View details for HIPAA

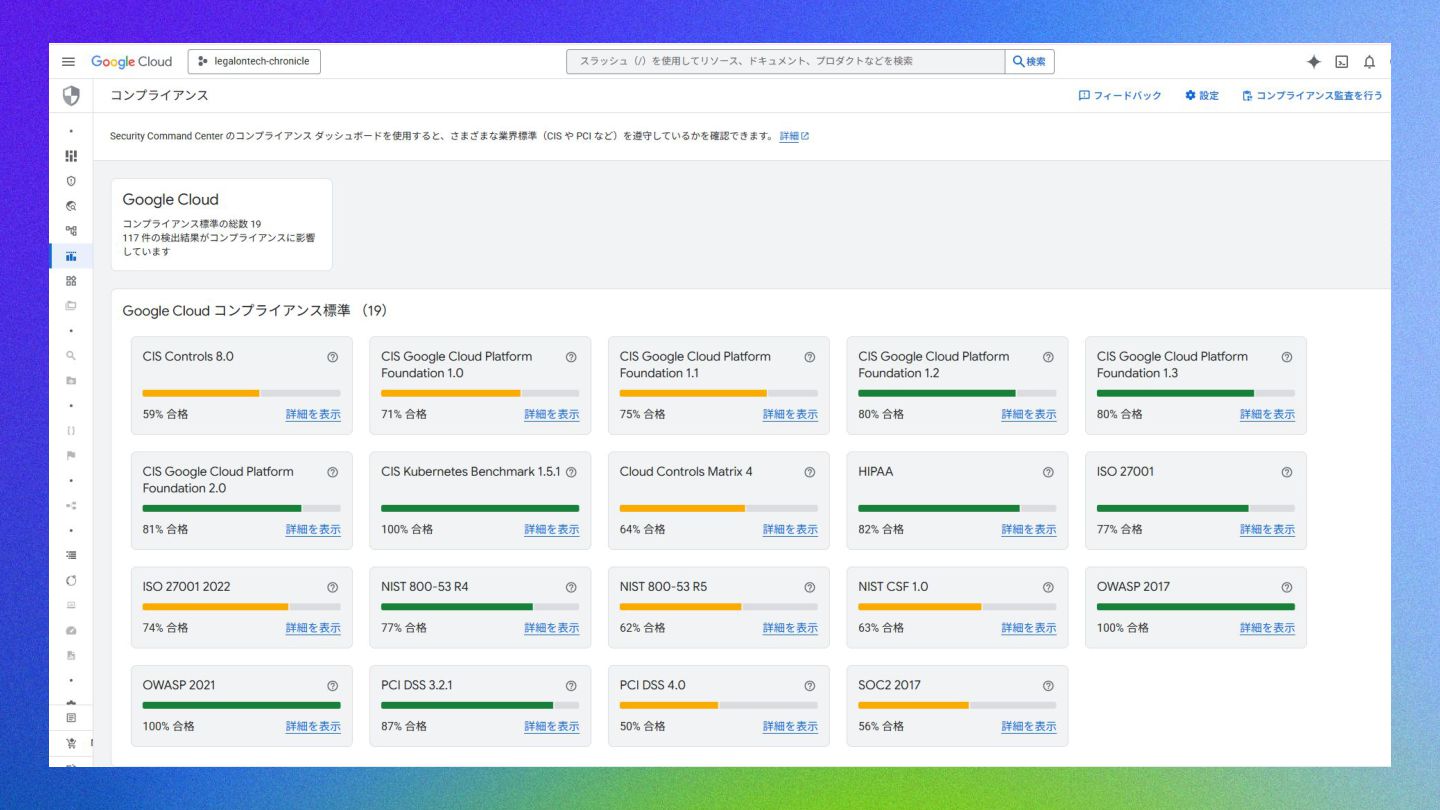[x=1029, y=529]
